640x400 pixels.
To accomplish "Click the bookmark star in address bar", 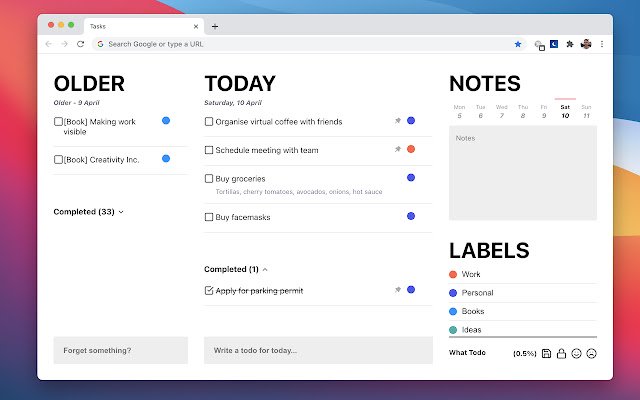I will [x=518, y=44].
